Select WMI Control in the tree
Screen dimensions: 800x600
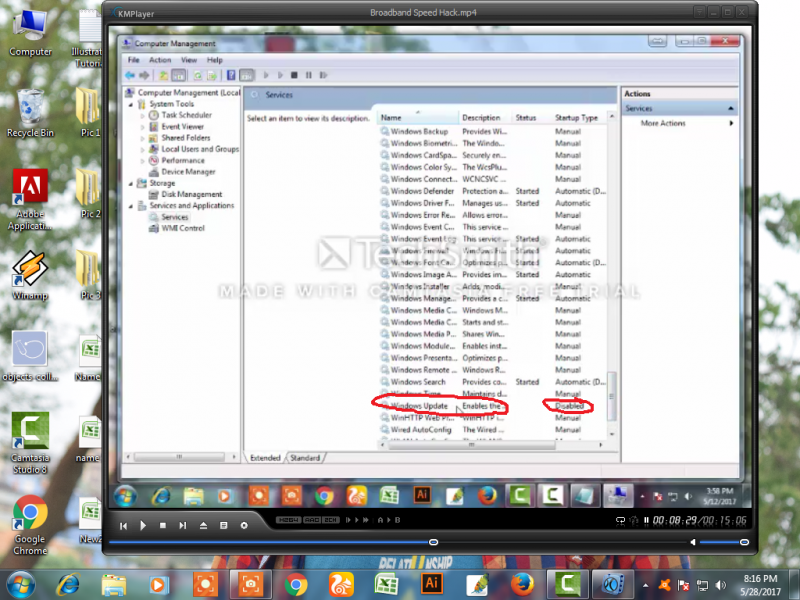tap(183, 228)
